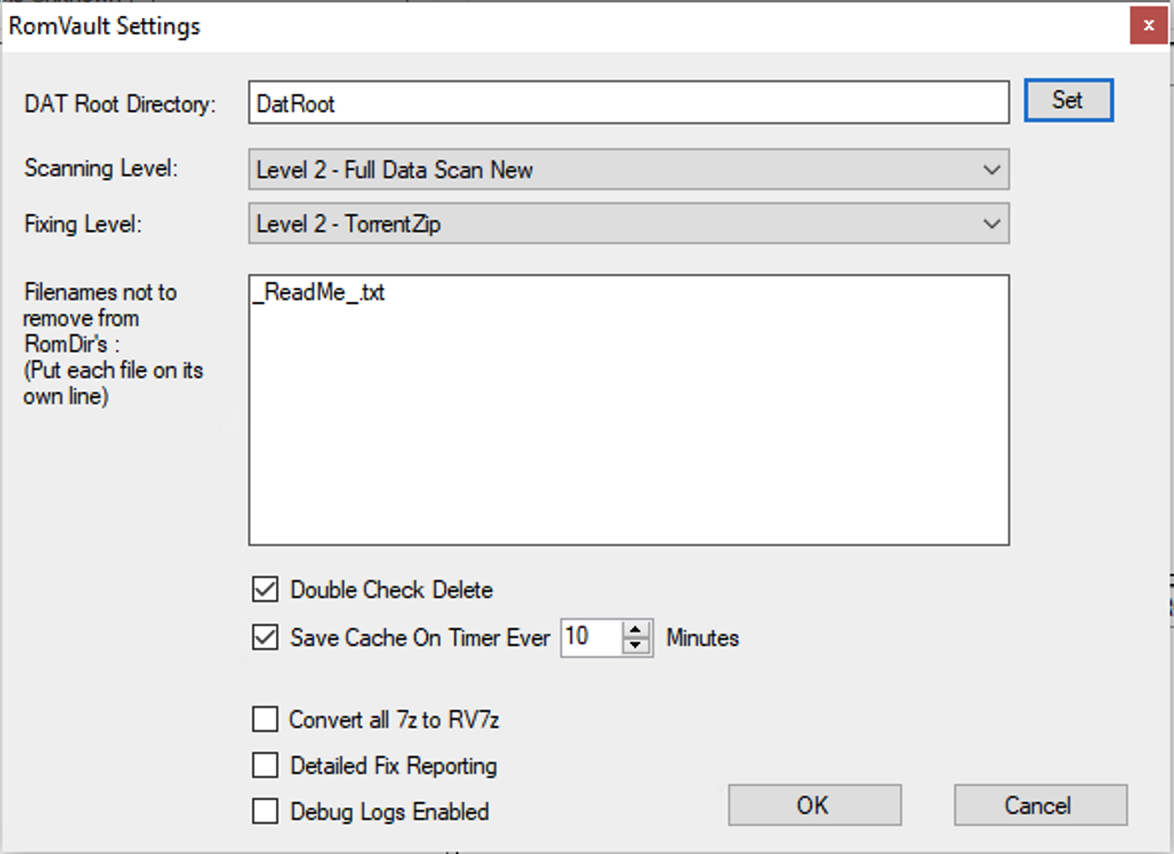Discard changes with the Cancel button
Image resolution: width=1174 pixels, height=854 pixels.
point(1040,805)
